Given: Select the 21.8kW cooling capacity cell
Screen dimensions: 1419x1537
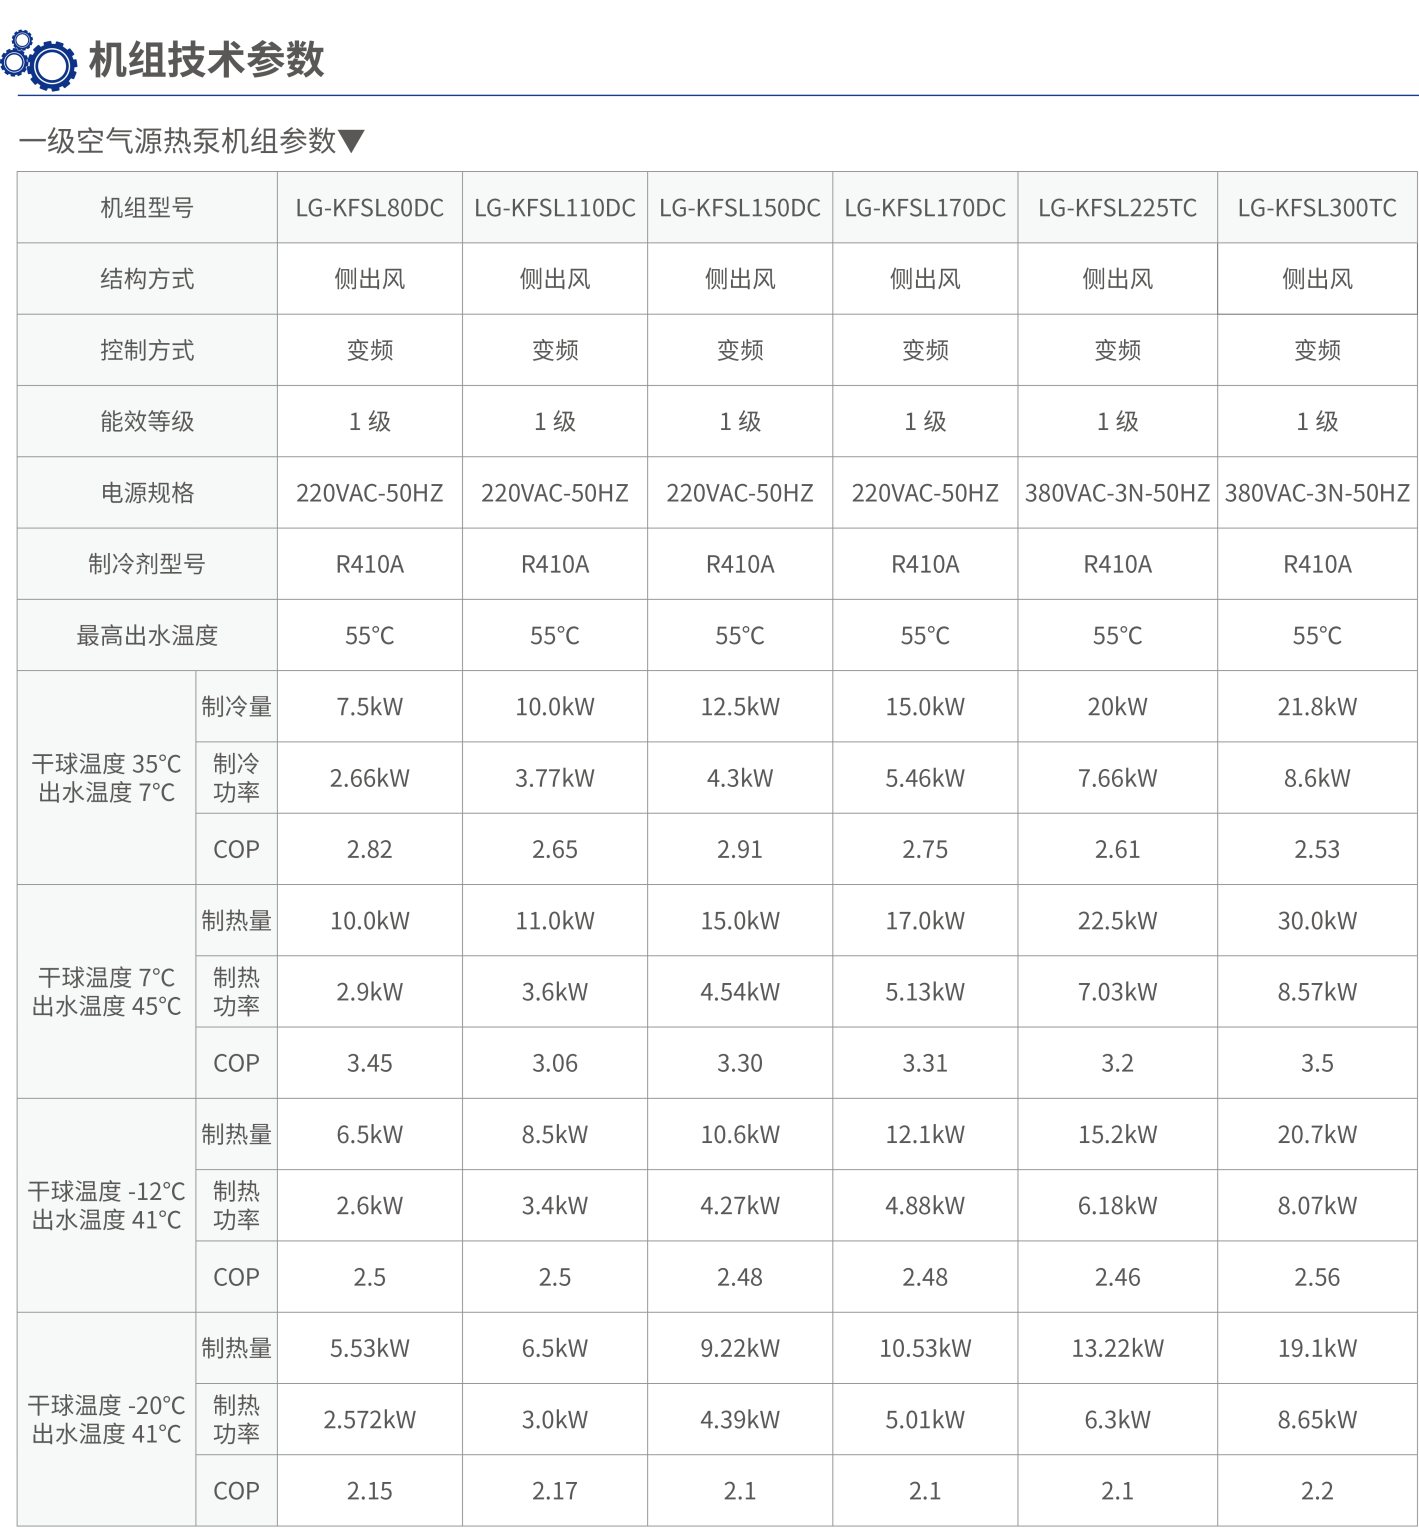Looking at the screenshot, I should pos(1317,707).
